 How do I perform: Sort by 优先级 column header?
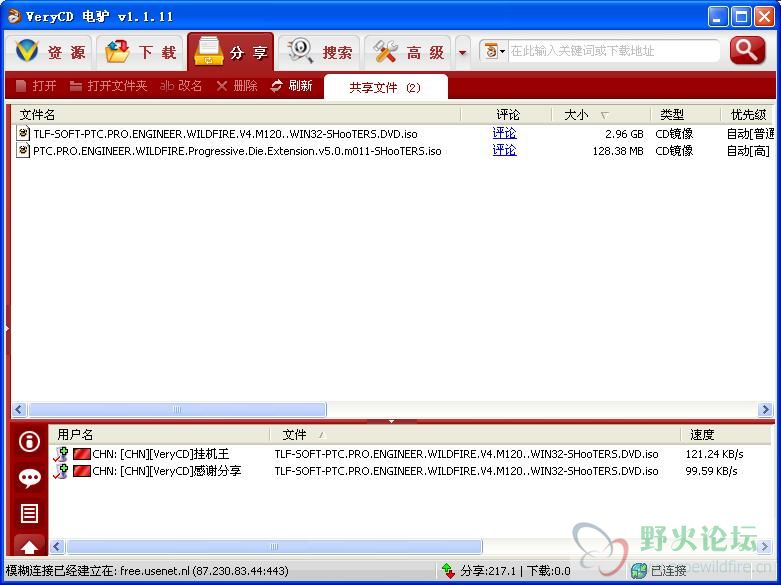pyautogui.click(x=747, y=115)
